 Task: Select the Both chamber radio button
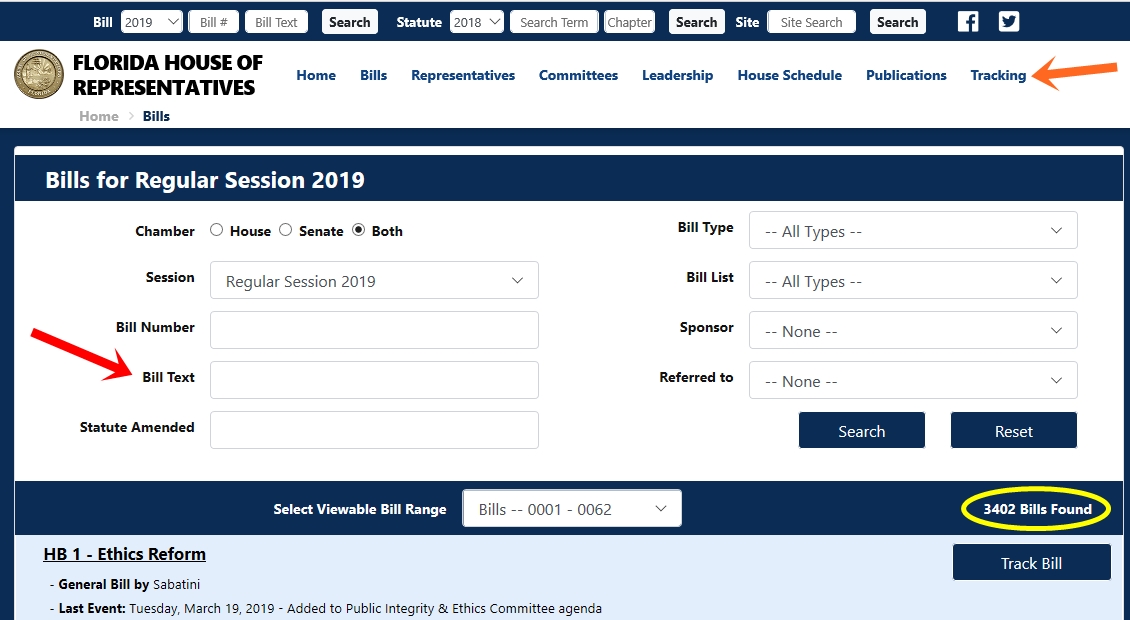[358, 230]
